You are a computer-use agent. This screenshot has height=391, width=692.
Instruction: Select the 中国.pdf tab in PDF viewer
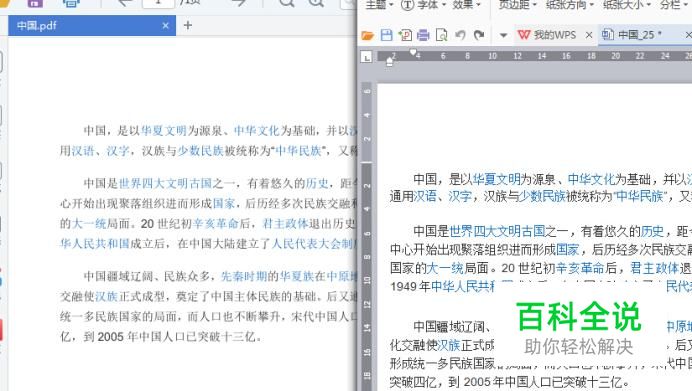(x=92, y=26)
